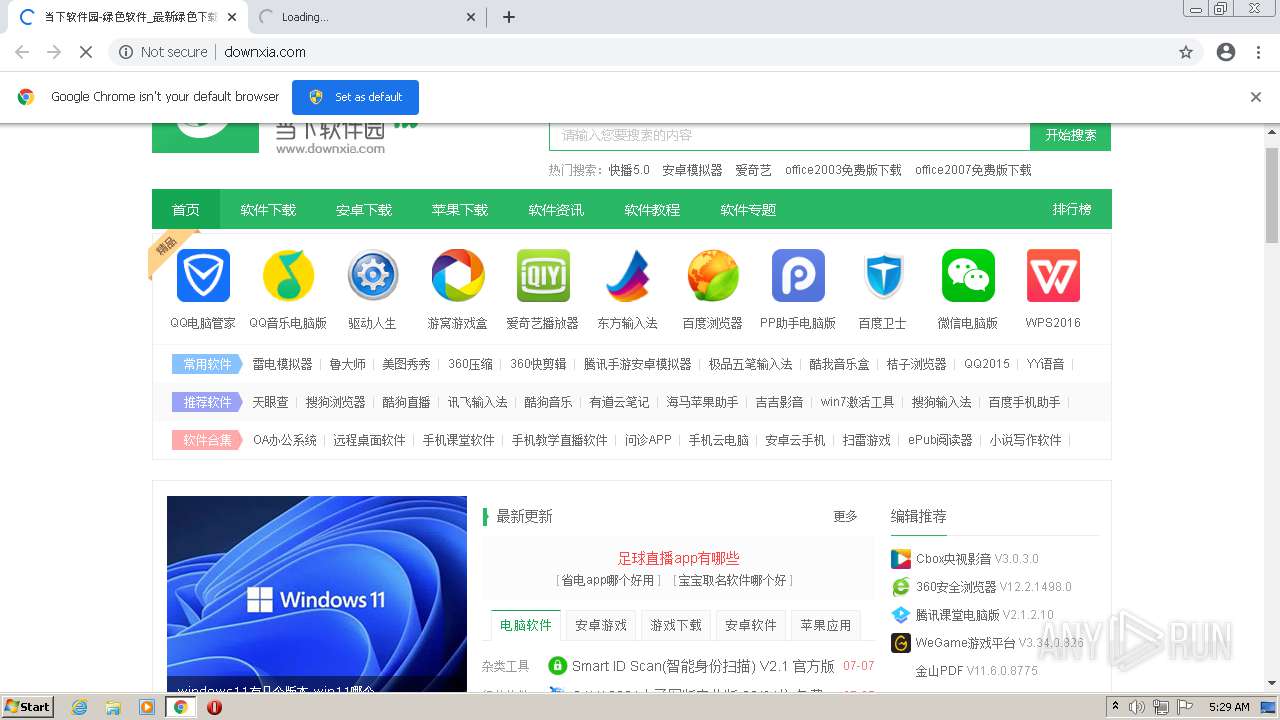Click the red security icon in taskbar
This screenshot has height=720, width=1280.
tap(214, 707)
